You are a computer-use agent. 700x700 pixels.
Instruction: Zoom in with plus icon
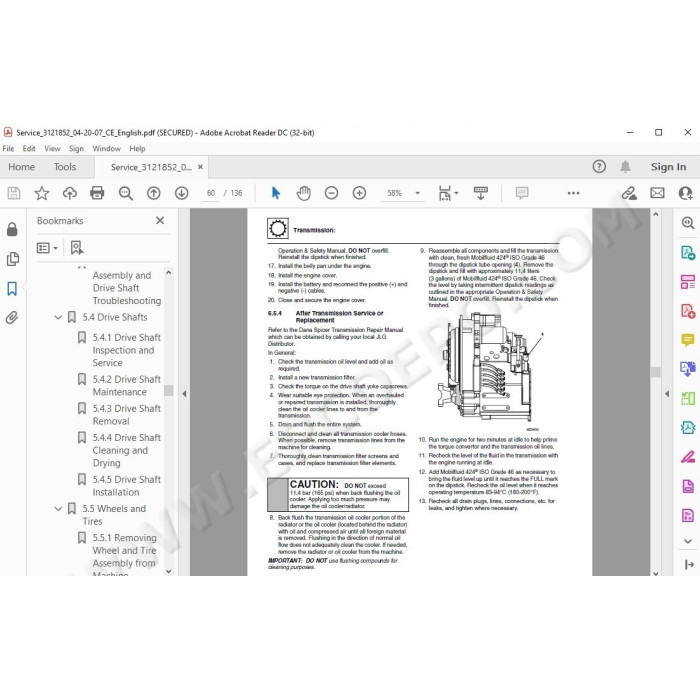[359, 193]
